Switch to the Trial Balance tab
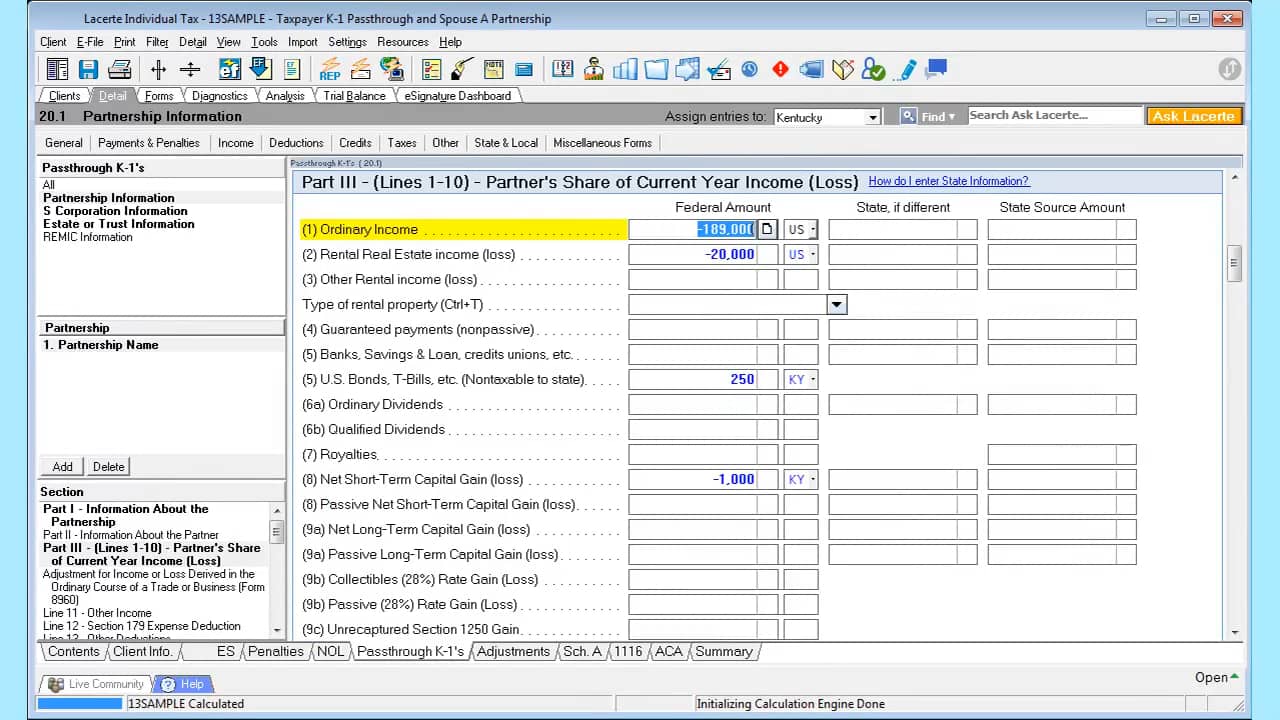 354,96
